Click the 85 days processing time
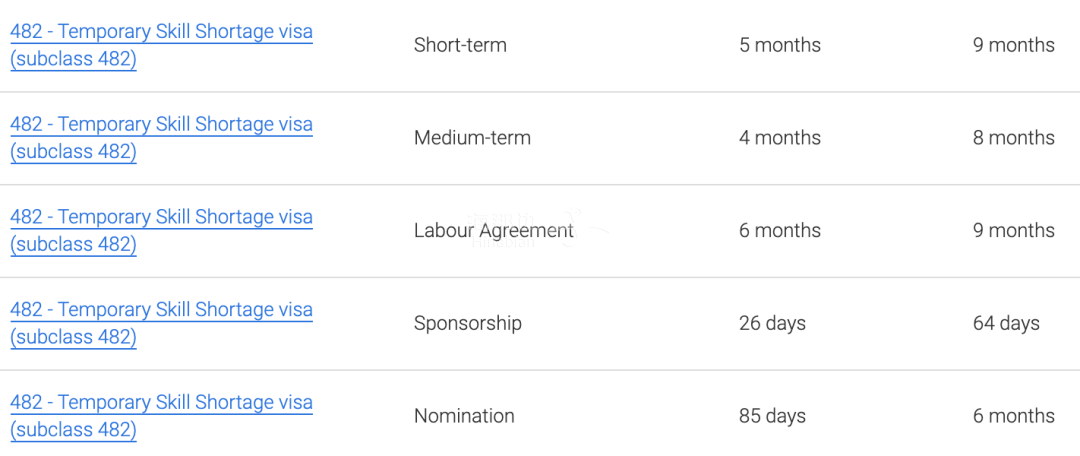1080x456 pixels. (x=772, y=416)
